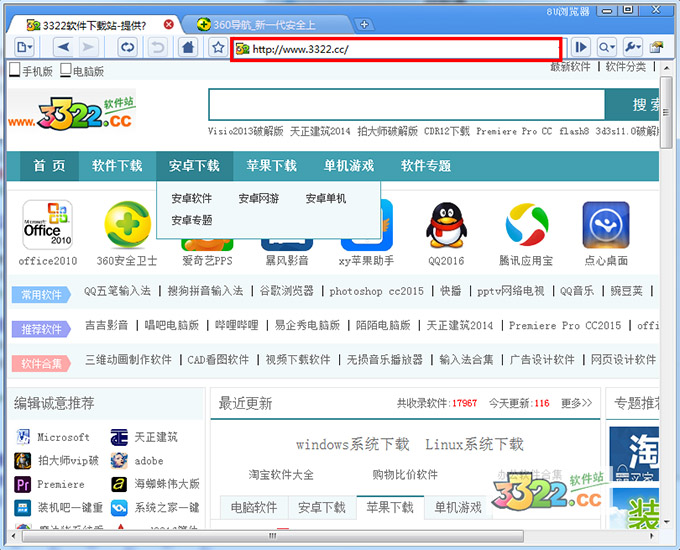Click the go/play button beside address bar
Image resolution: width=680 pixels, height=550 pixels.
tap(581, 47)
